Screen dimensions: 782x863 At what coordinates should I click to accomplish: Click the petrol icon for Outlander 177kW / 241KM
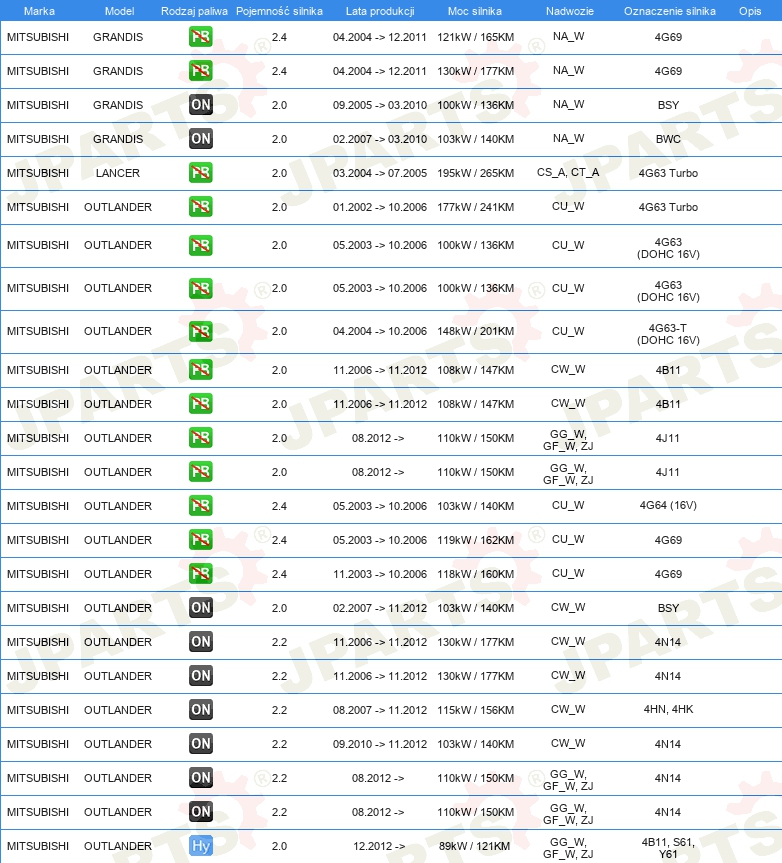(x=200, y=207)
